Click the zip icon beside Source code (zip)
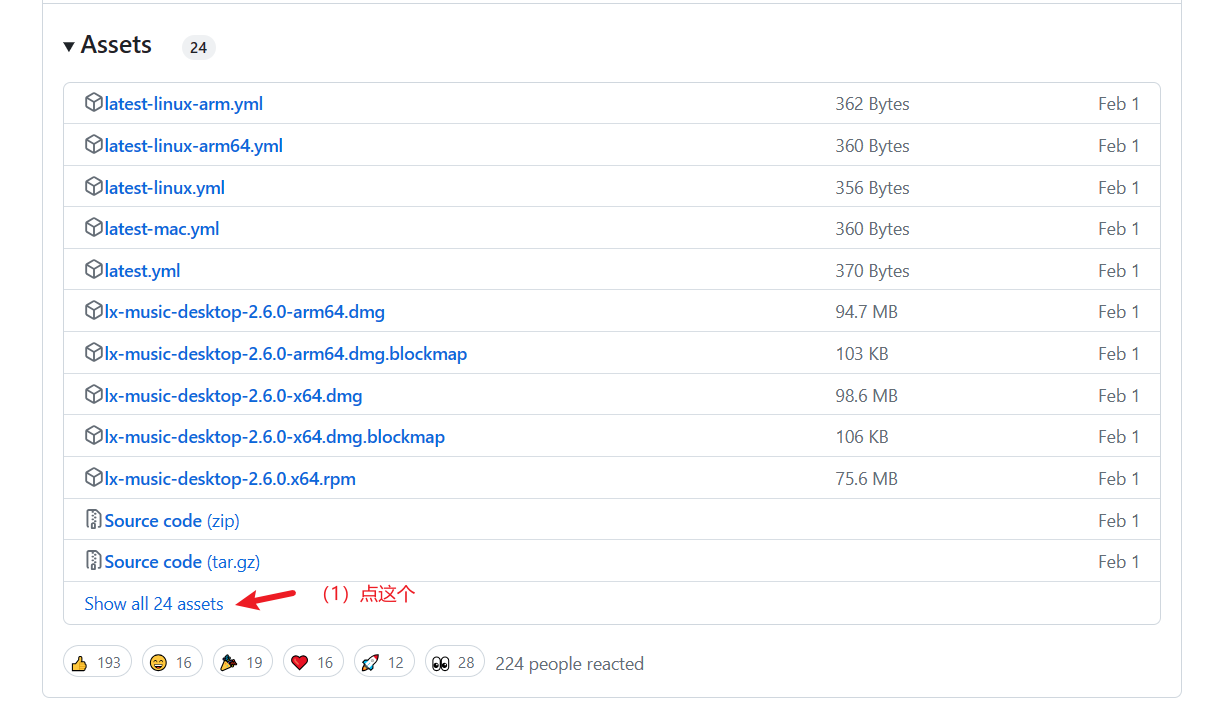 coord(94,520)
